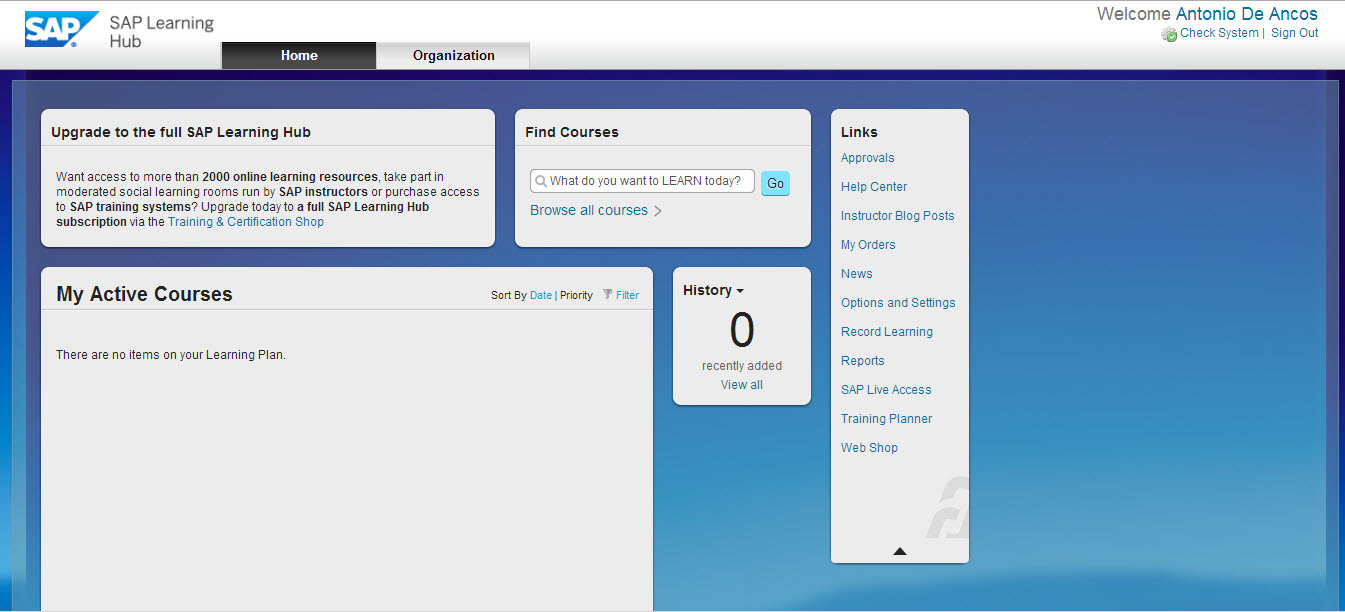Click the search magnifier icon in Find Courses
Viewport: 1345px width, 612px height.
[x=541, y=181]
